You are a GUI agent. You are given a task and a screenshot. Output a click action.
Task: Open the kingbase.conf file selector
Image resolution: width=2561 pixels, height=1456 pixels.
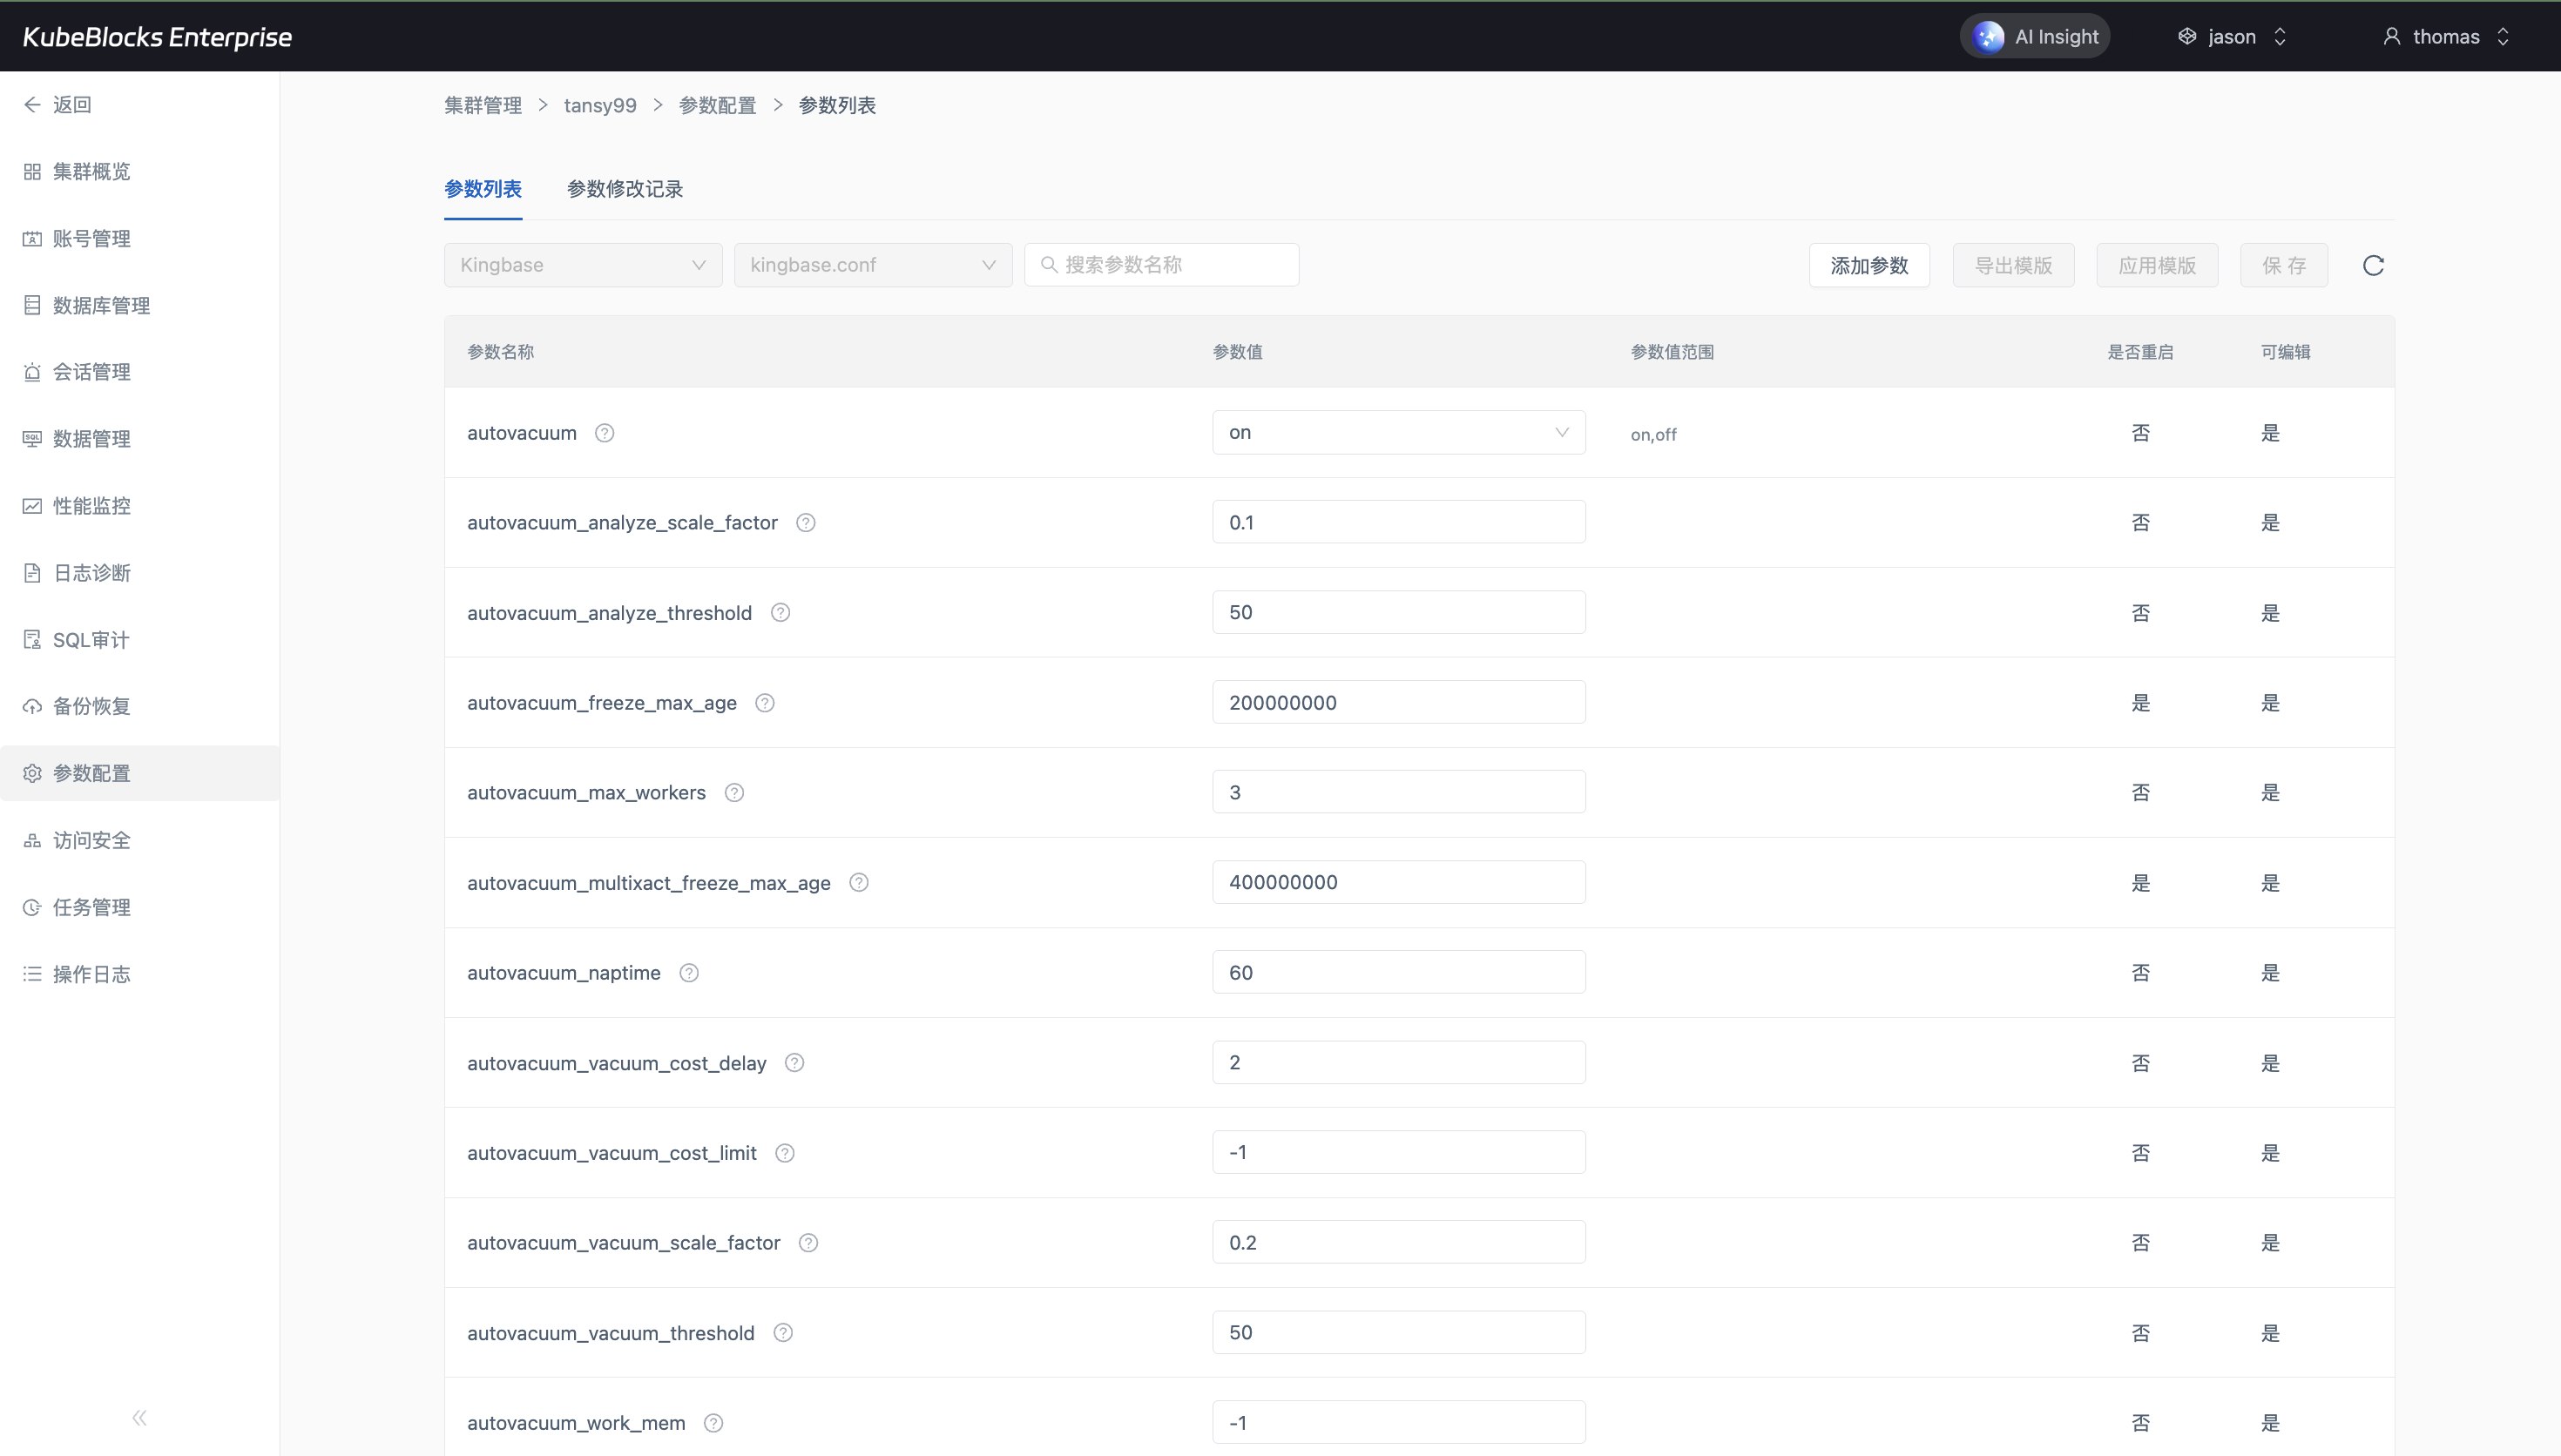pyautogui.click(x=872, y=265)
